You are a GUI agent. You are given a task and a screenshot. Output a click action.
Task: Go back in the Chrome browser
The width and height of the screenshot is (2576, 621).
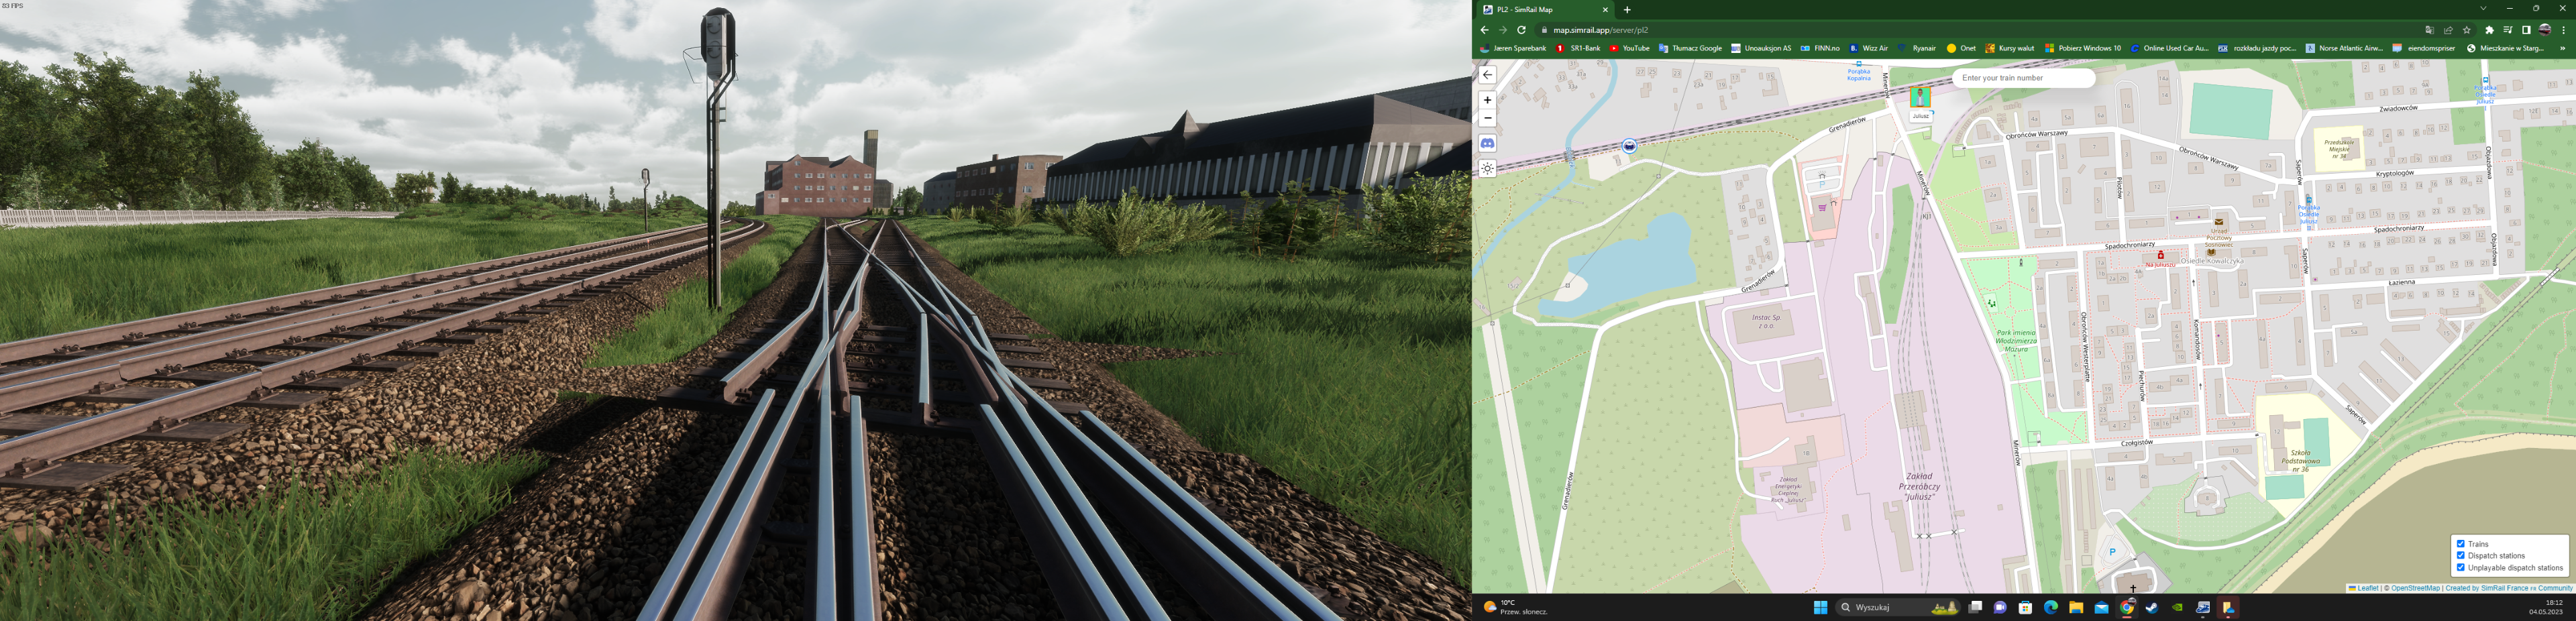coord(1485,30)
